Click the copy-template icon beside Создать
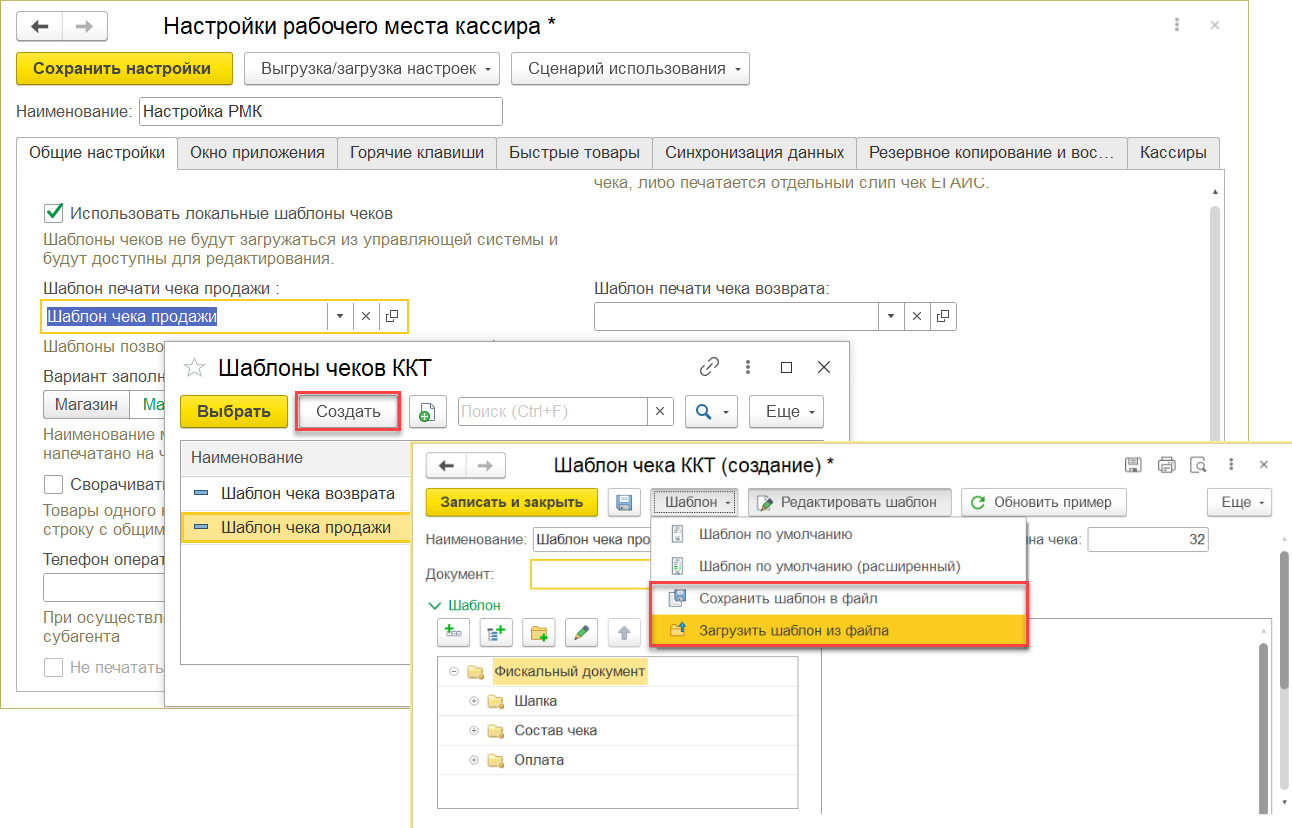1292x828 pixels. (427, 412)
